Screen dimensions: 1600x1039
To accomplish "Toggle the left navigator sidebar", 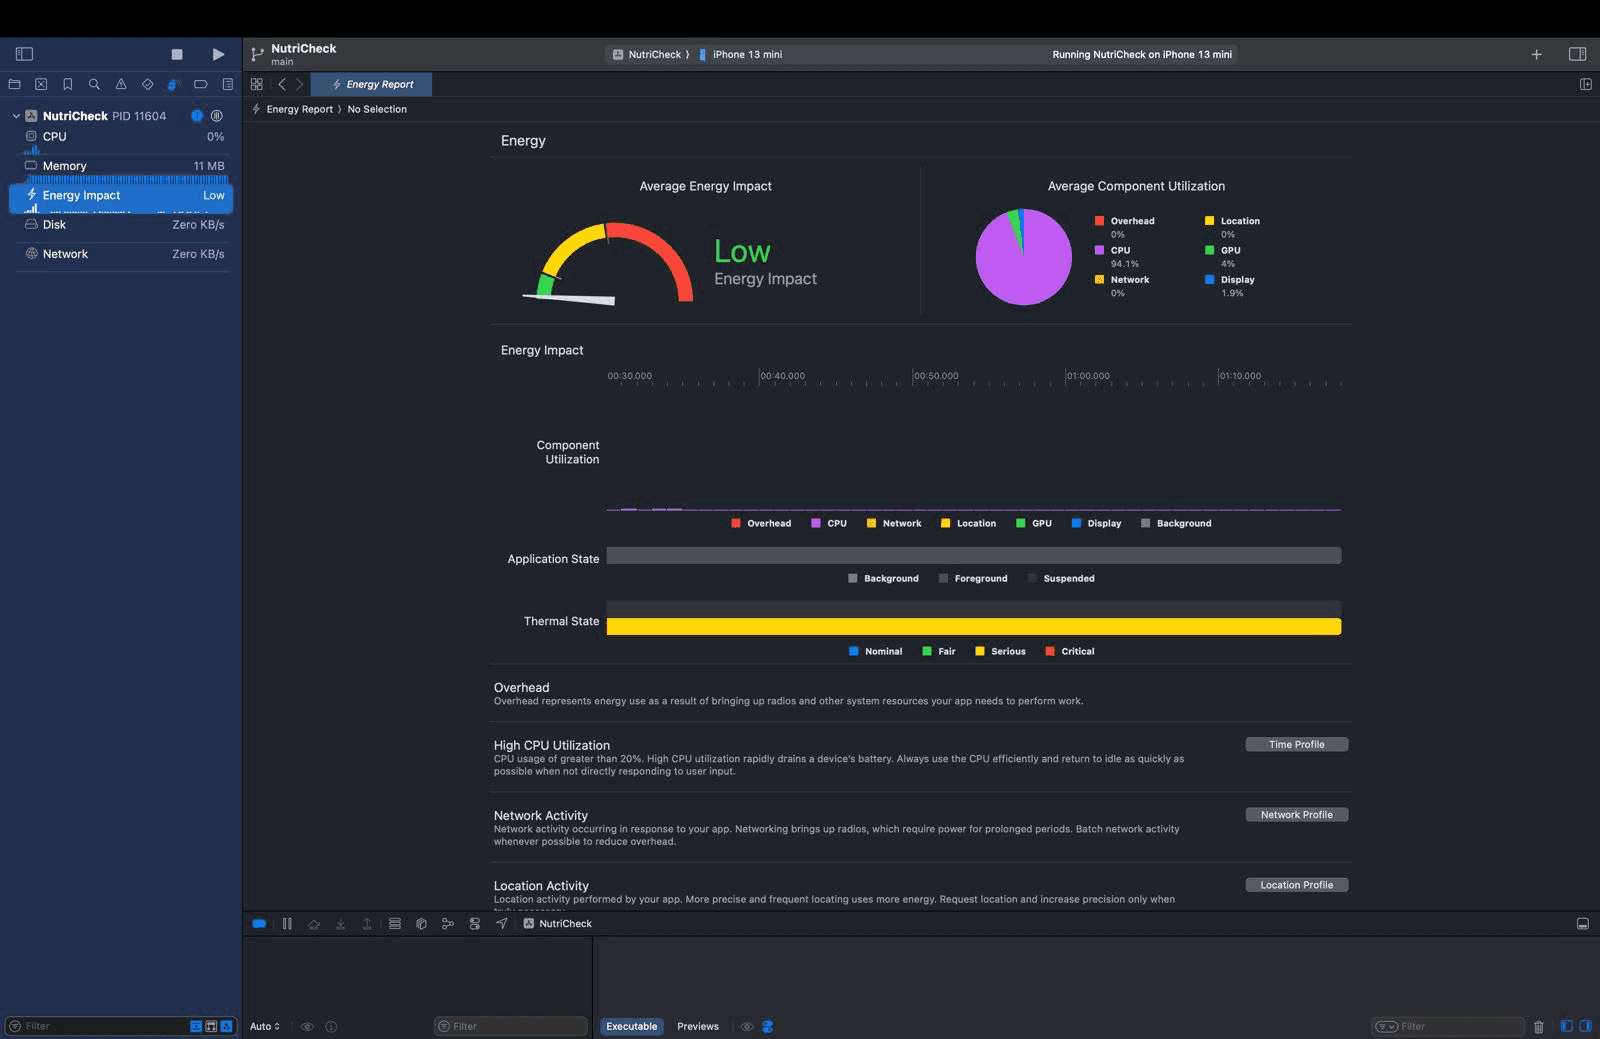I will point(25,54).
